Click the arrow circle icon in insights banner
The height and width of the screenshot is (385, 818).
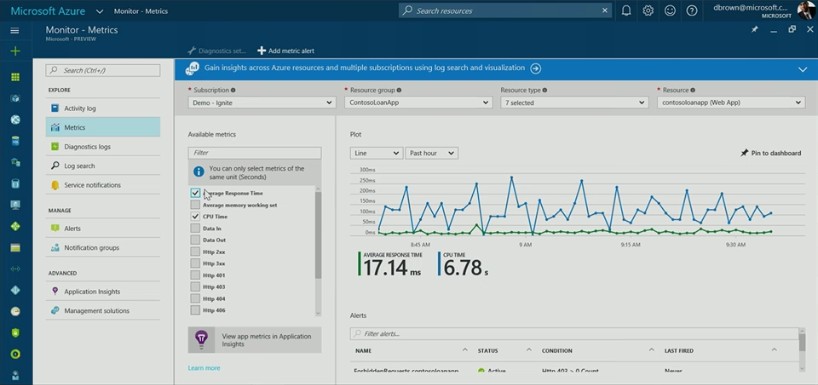535,68
